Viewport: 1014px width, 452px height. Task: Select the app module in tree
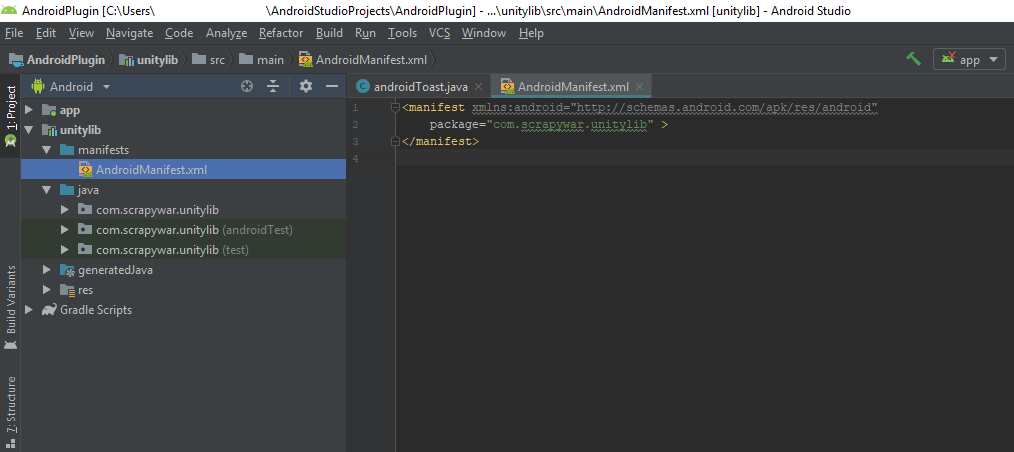[x=70, y=110]
